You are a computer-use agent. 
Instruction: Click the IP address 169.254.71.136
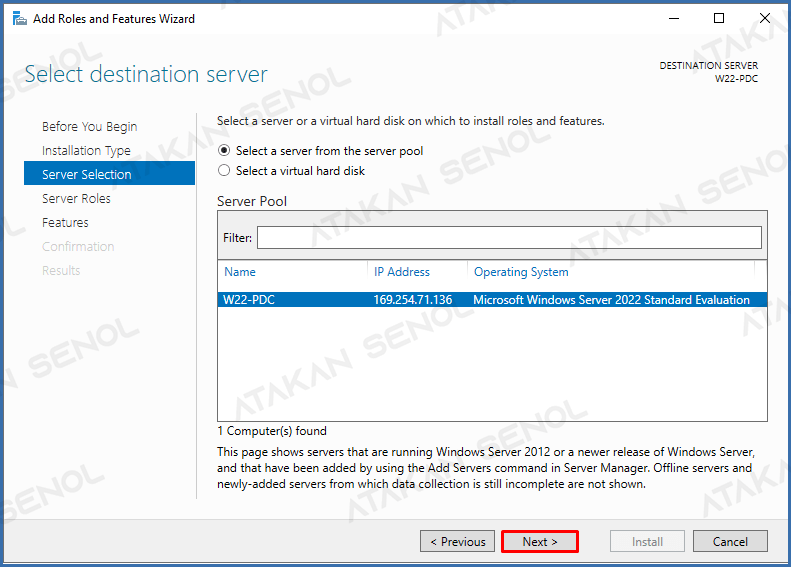[x=413, y=300]
